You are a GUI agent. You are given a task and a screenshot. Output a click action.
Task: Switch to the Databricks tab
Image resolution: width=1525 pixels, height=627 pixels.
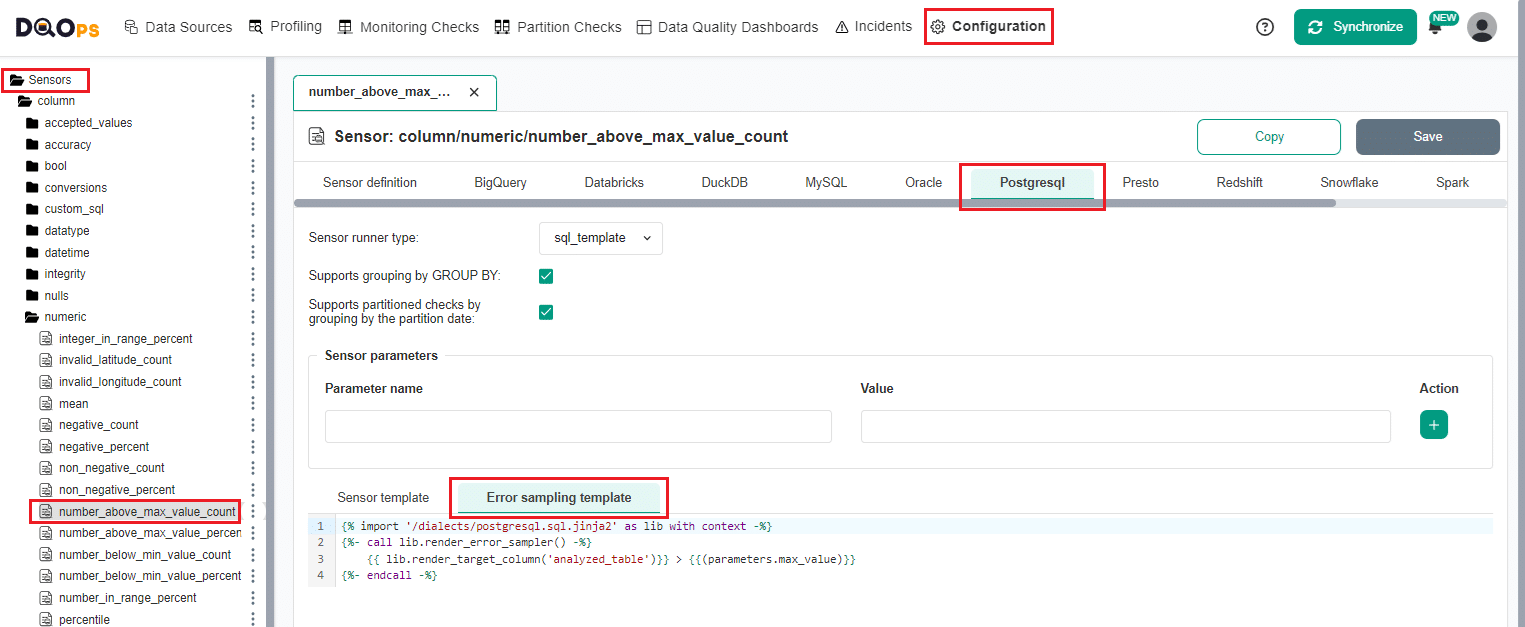click(x=614, y=183)
